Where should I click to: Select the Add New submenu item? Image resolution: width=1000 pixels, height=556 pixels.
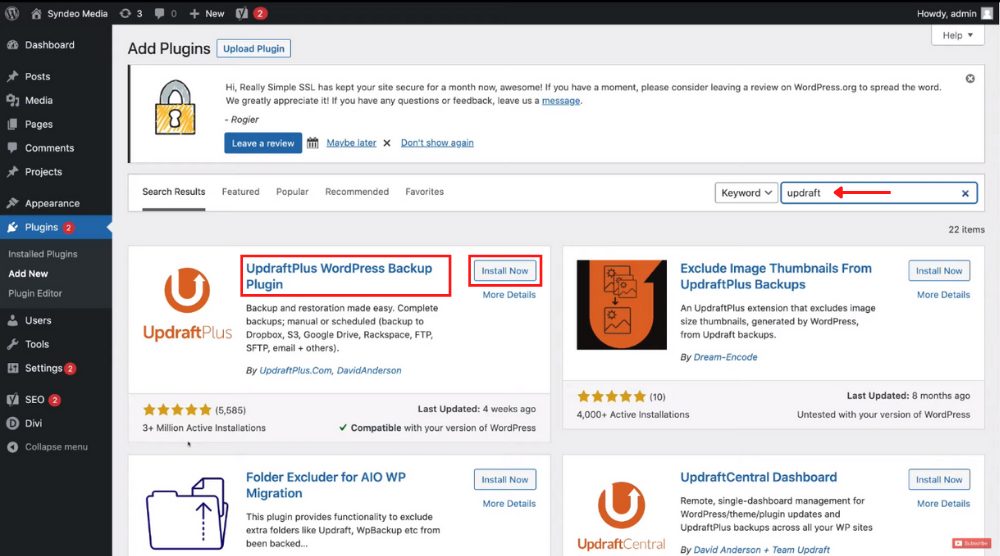coord(28,274)
